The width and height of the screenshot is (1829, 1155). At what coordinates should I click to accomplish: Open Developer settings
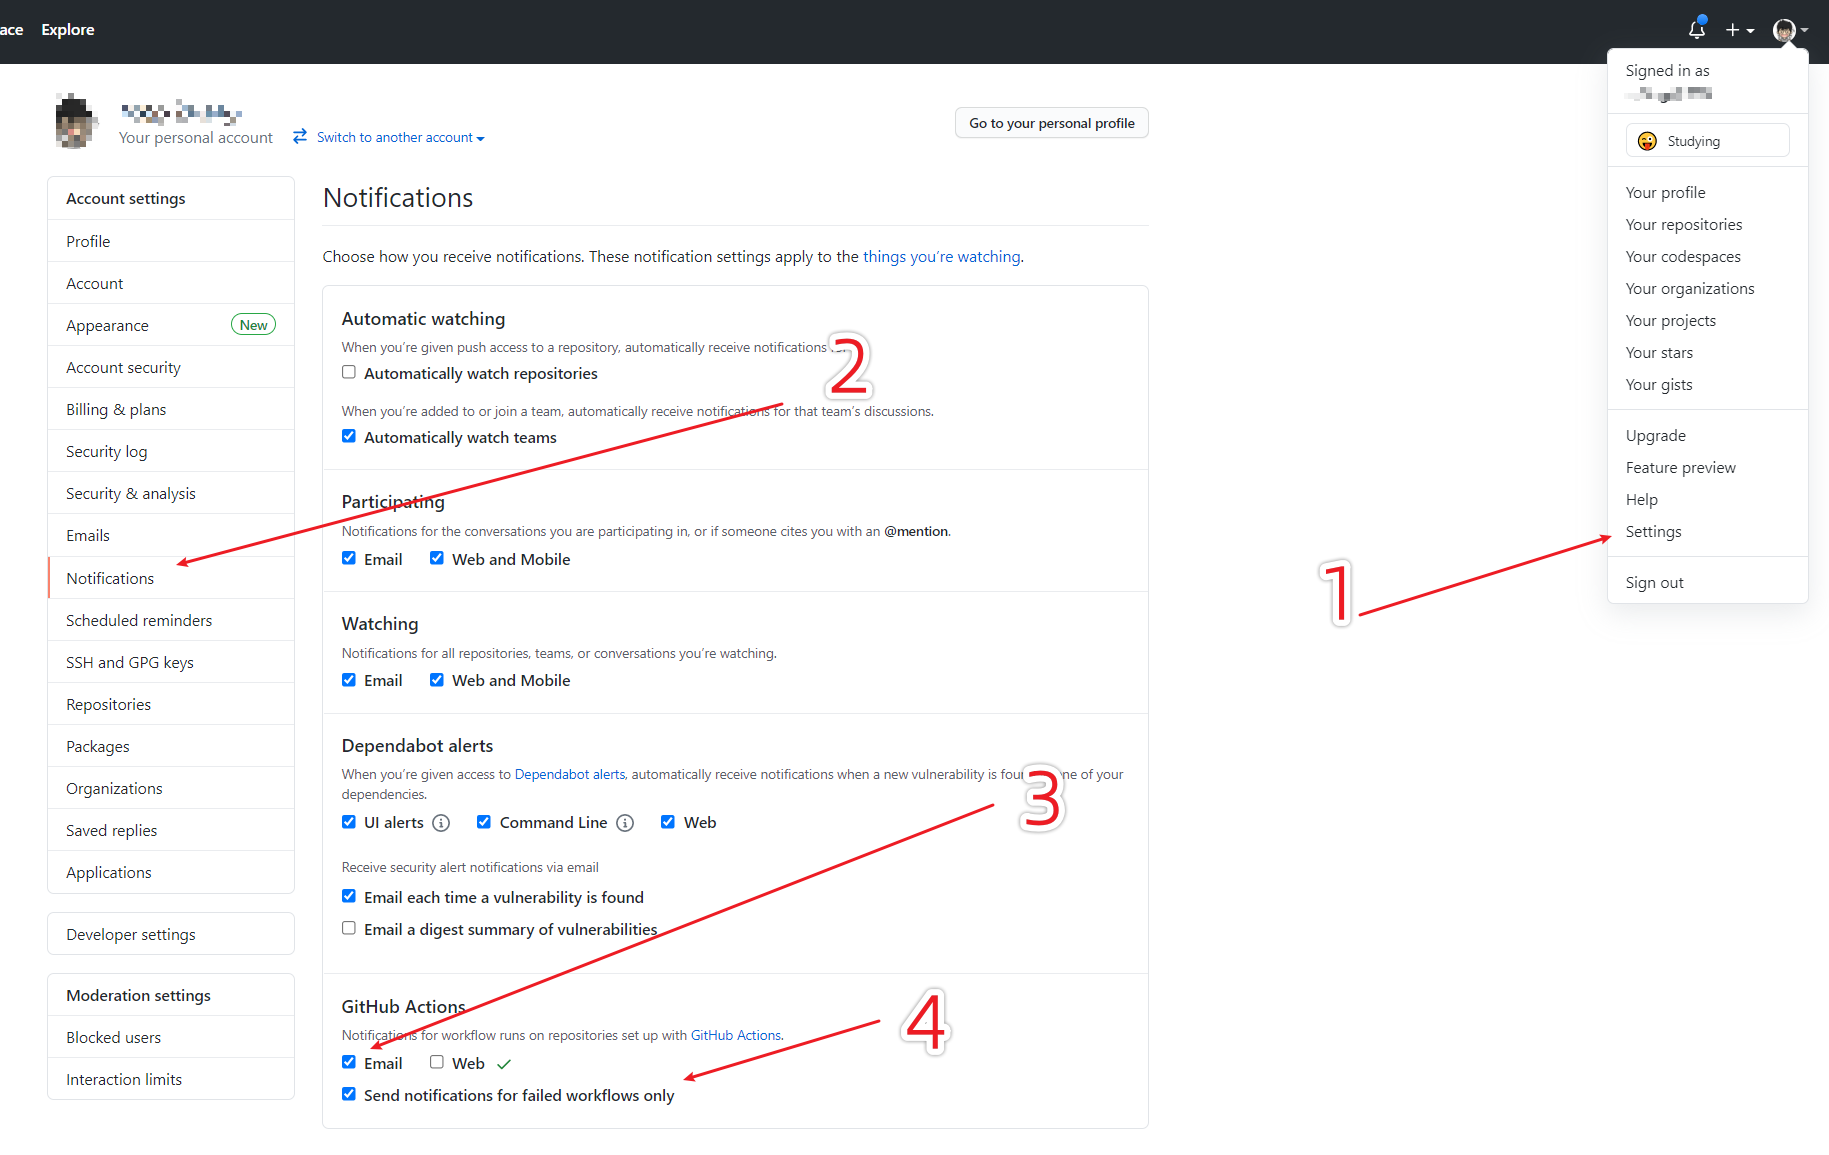pos(171,934)
